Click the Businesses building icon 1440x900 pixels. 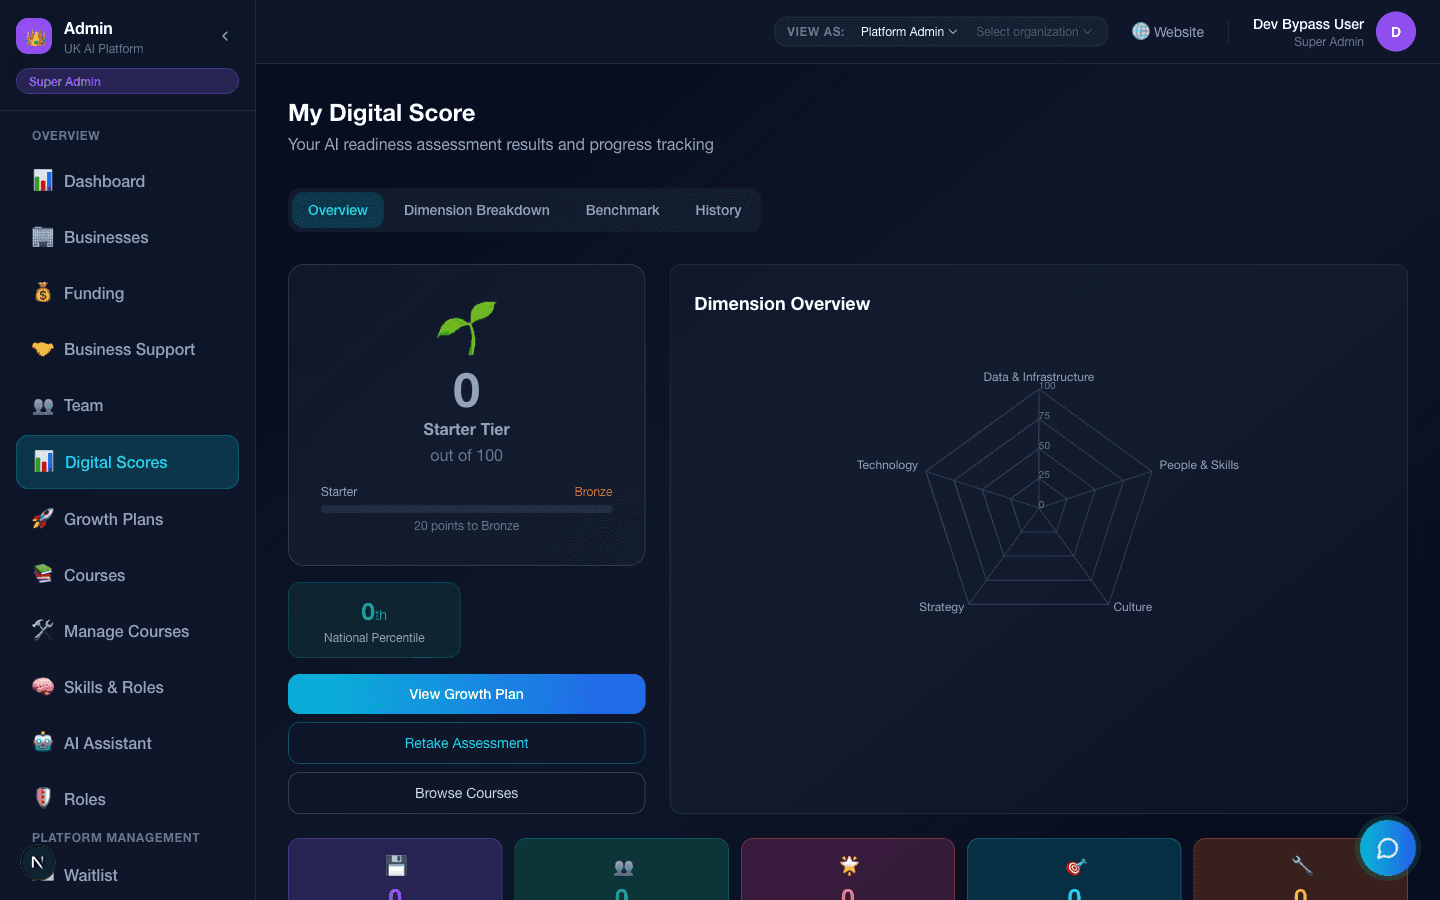[x=43, y=237]
